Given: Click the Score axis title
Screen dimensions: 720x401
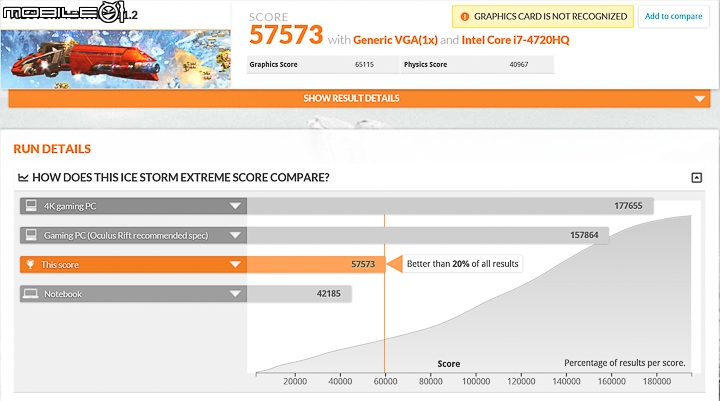Looking at the screenshot, I should [x=449, y=364].
